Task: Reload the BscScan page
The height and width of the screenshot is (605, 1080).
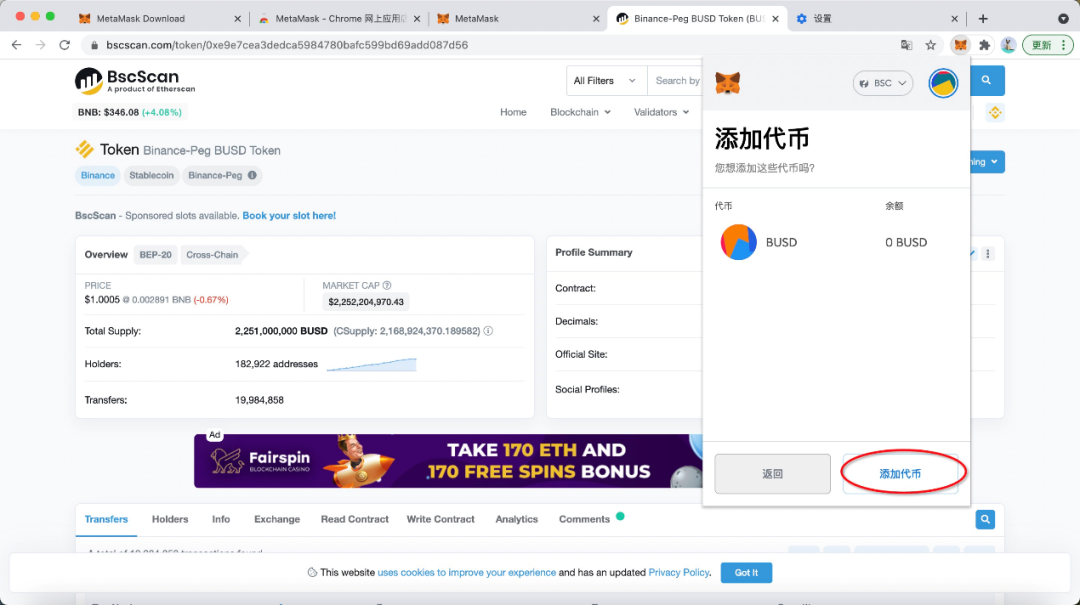Action: pos(65,45)
